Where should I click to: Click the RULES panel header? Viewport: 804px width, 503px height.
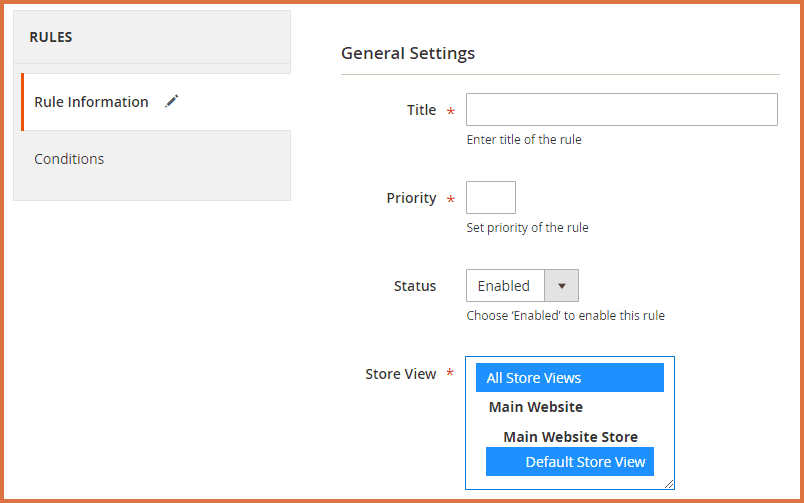(51, 37)
